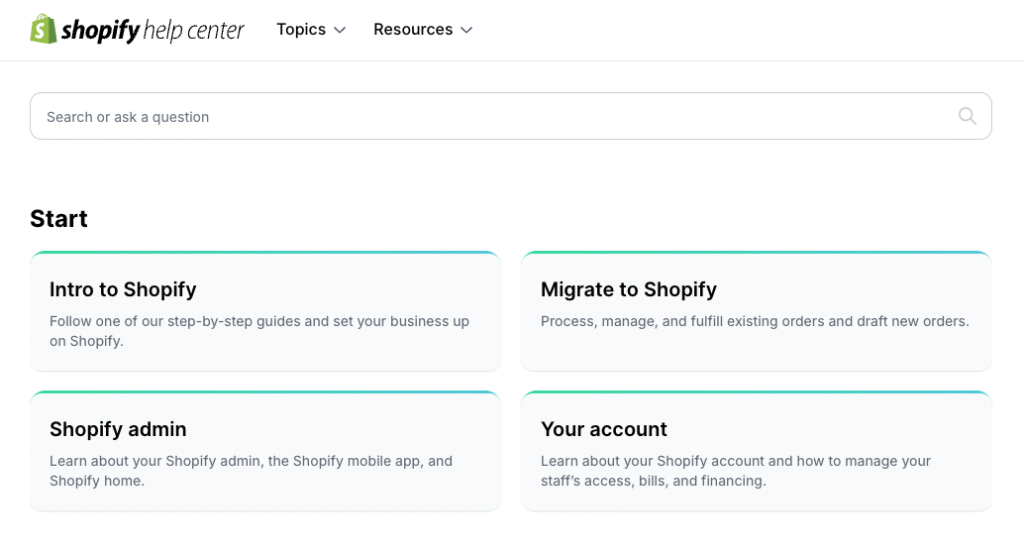
Task: Click the search magnifier icon
Action: coord(967,116)
